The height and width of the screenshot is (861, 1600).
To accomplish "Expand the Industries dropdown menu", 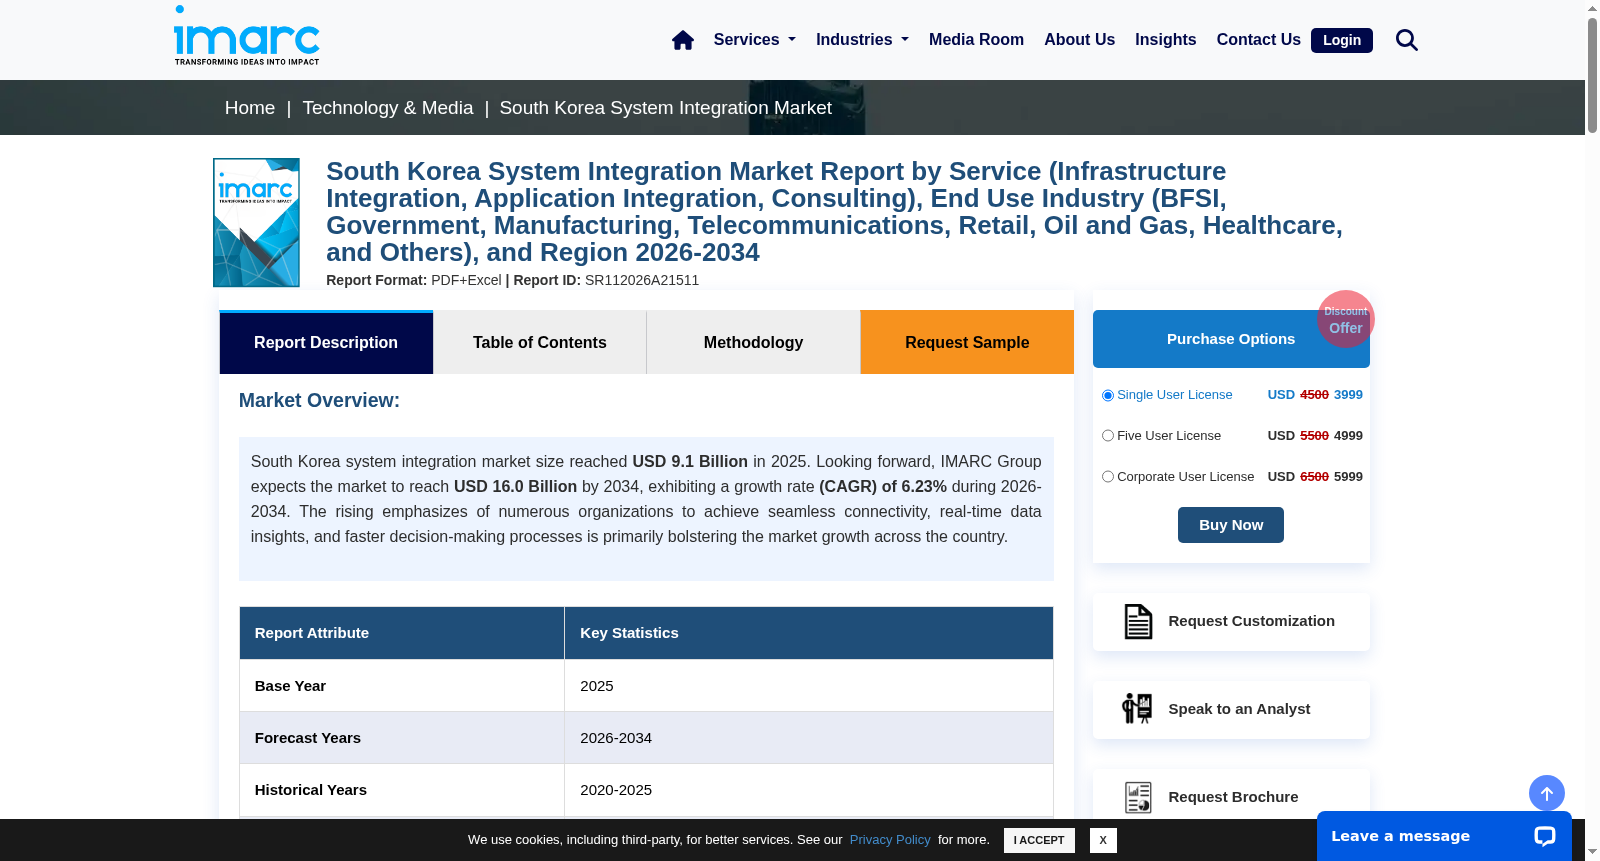I will [862, 40].
